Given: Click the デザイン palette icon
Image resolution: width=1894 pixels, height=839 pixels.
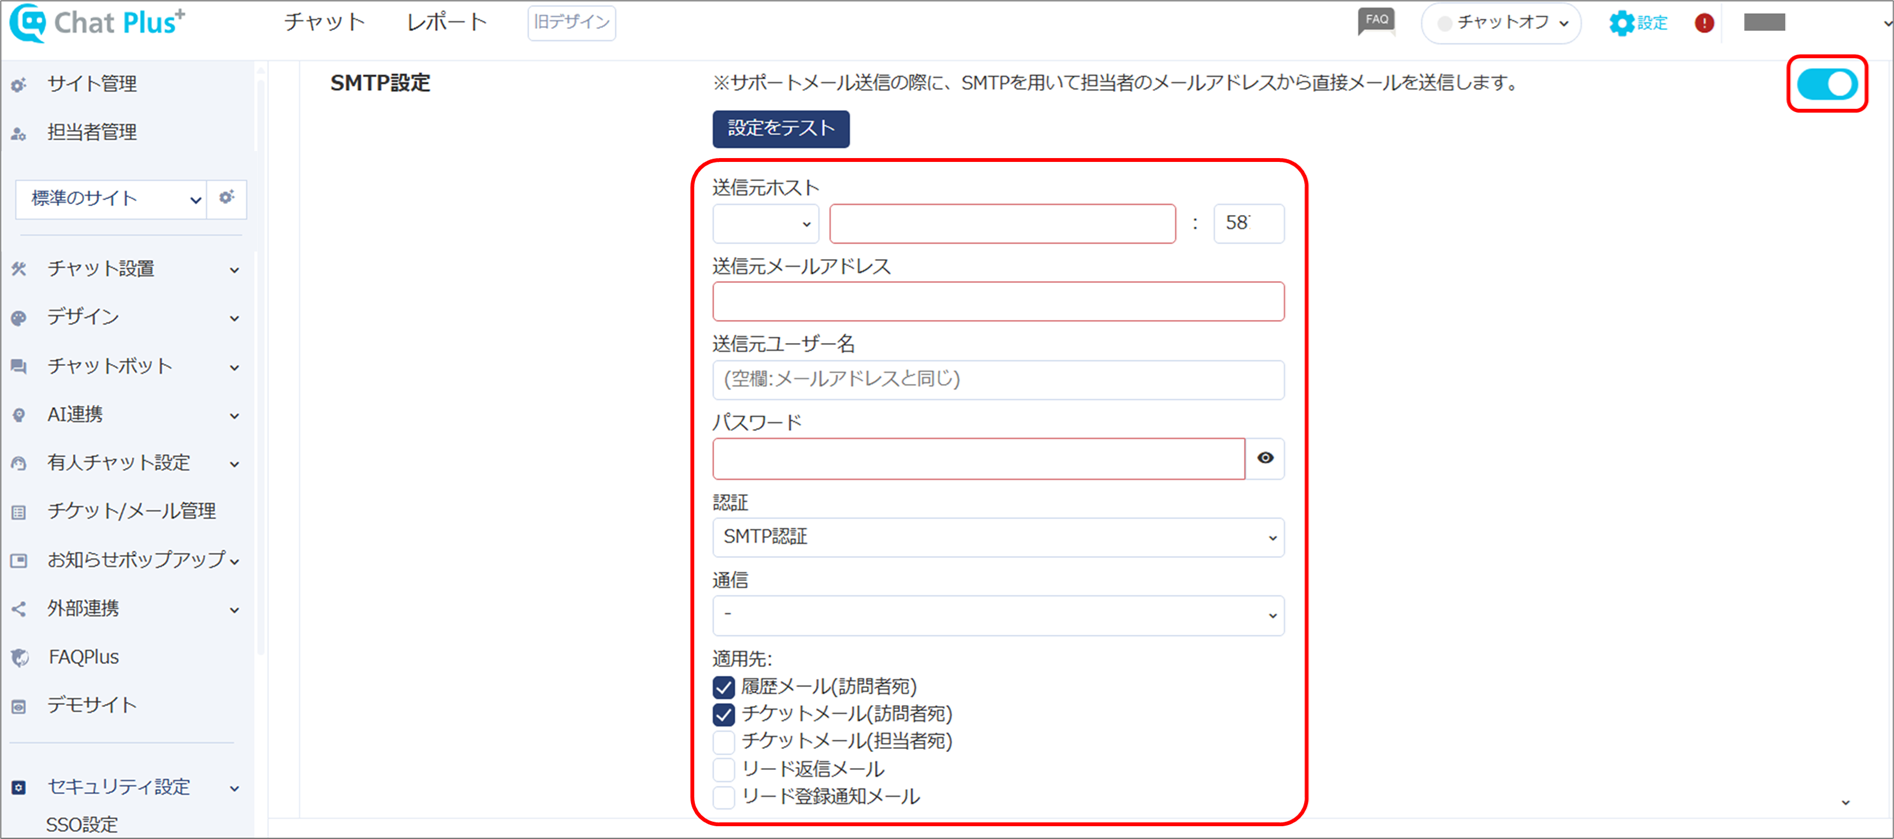Looking at the screenshot, I should (19, 318).
